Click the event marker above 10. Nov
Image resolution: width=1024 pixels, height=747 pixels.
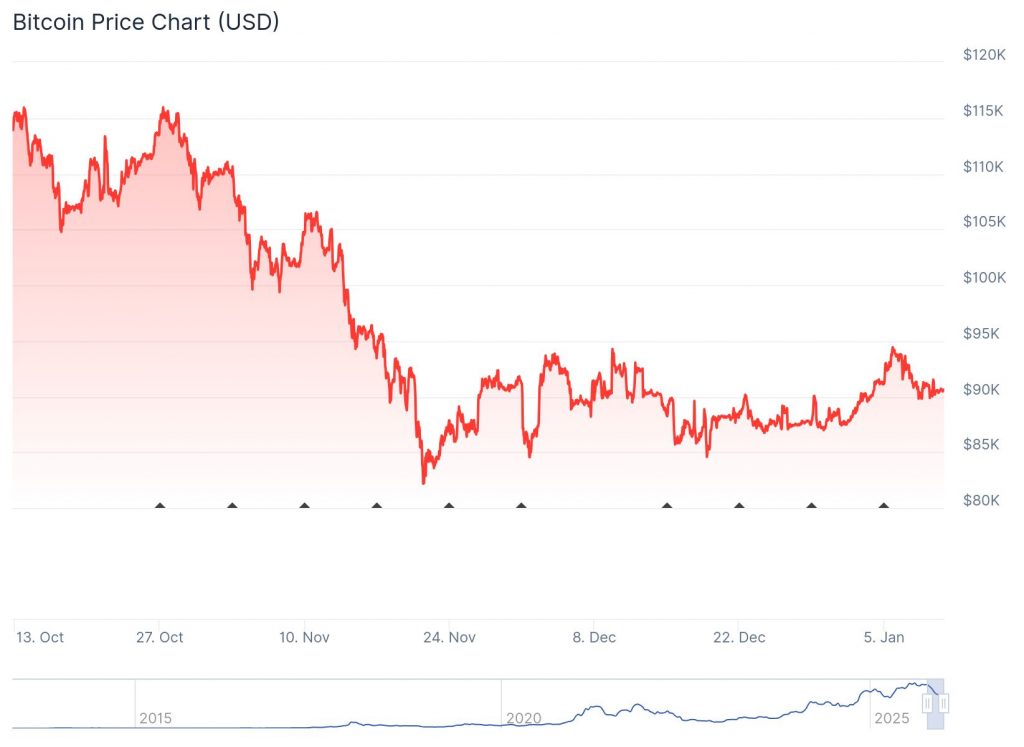[x=304, y=506]
